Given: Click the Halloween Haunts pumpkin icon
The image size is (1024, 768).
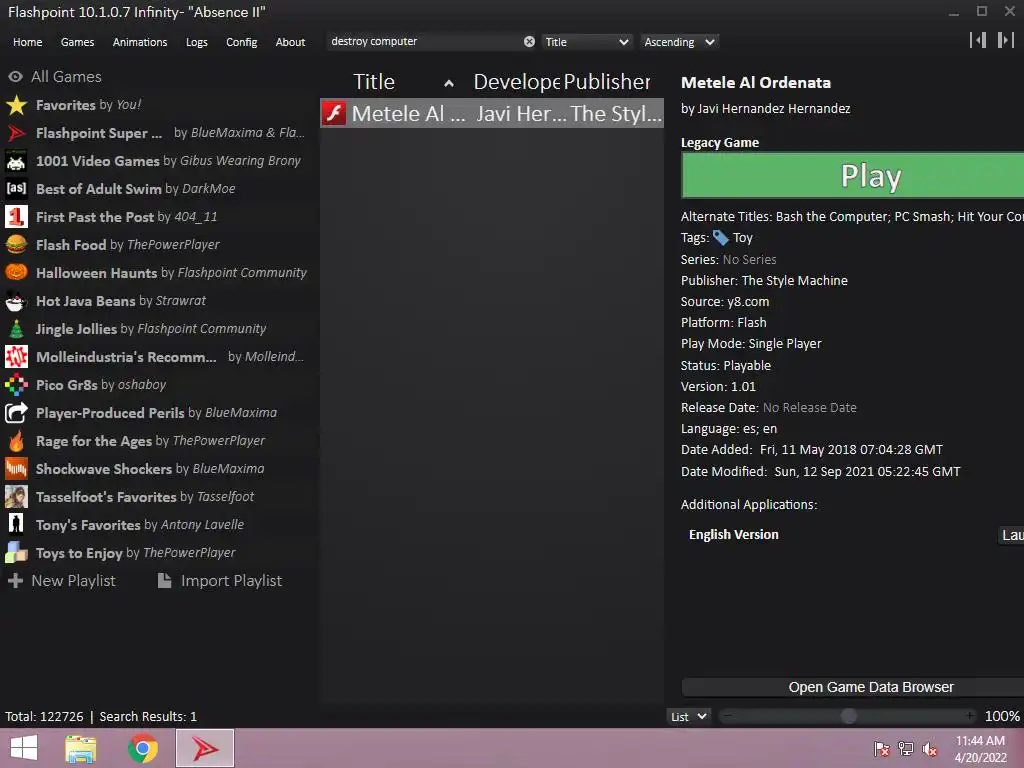Looking at the screenshot, I should pos(16,273).
